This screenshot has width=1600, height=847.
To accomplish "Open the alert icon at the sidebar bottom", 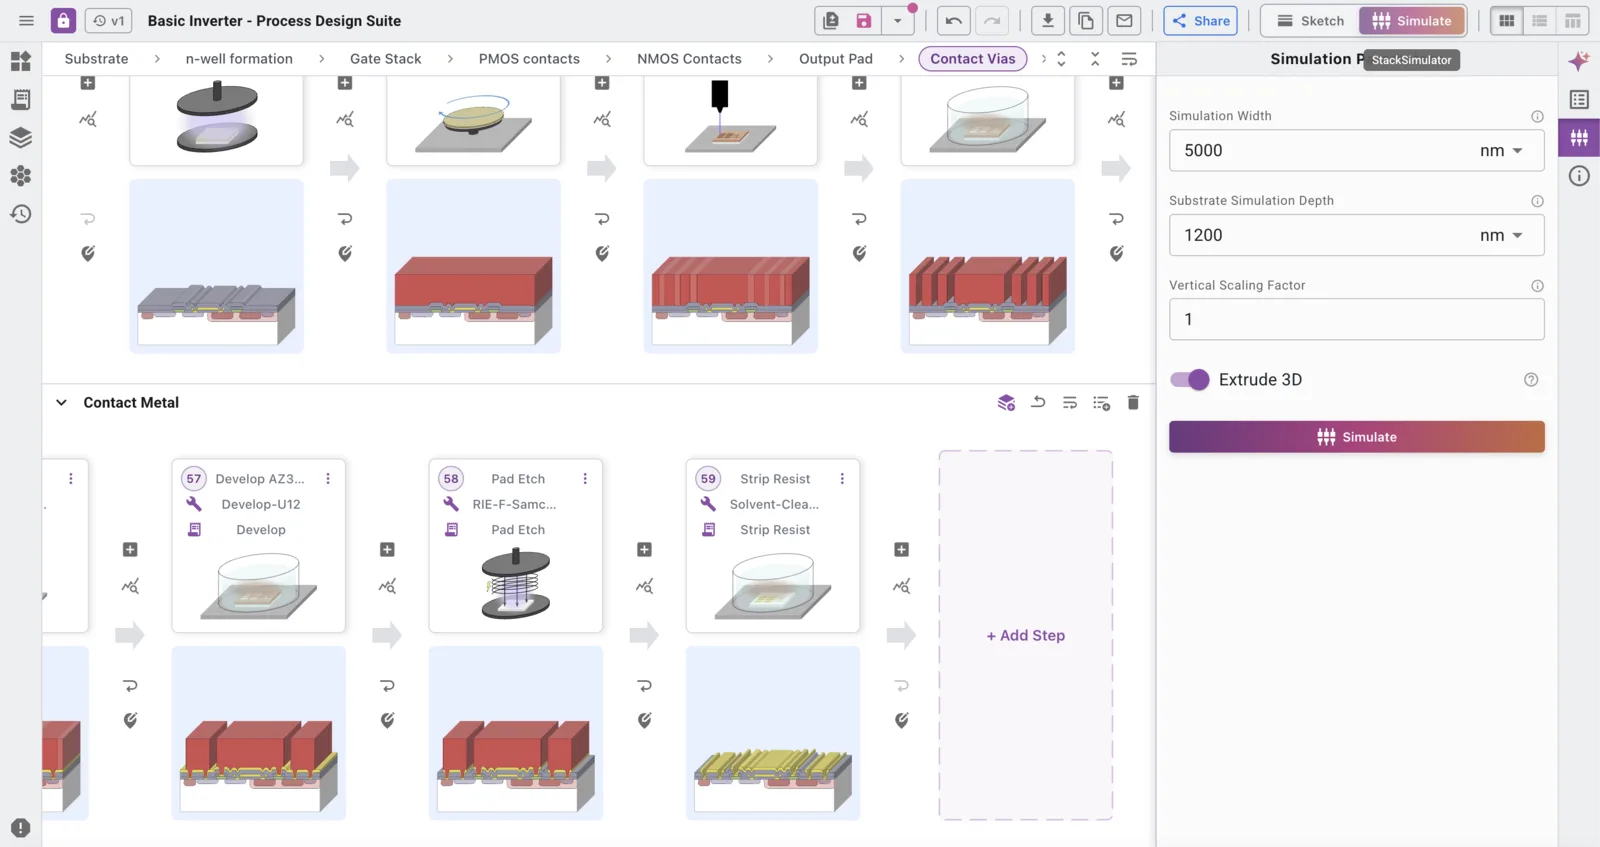I will pyautogui.click(x=20, y=828).
